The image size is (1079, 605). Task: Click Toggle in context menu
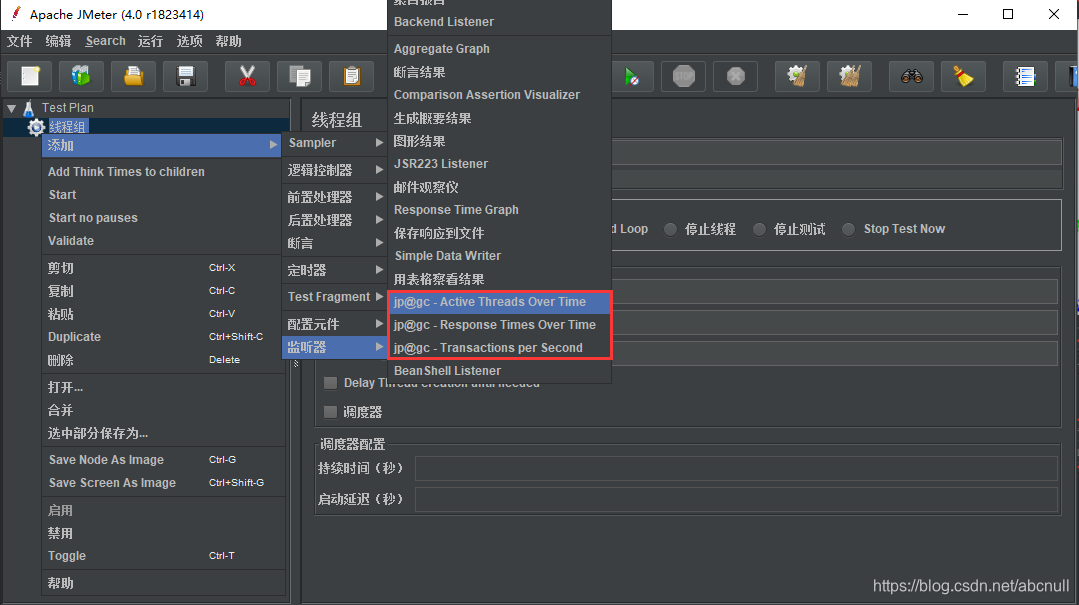click(164, 555)
